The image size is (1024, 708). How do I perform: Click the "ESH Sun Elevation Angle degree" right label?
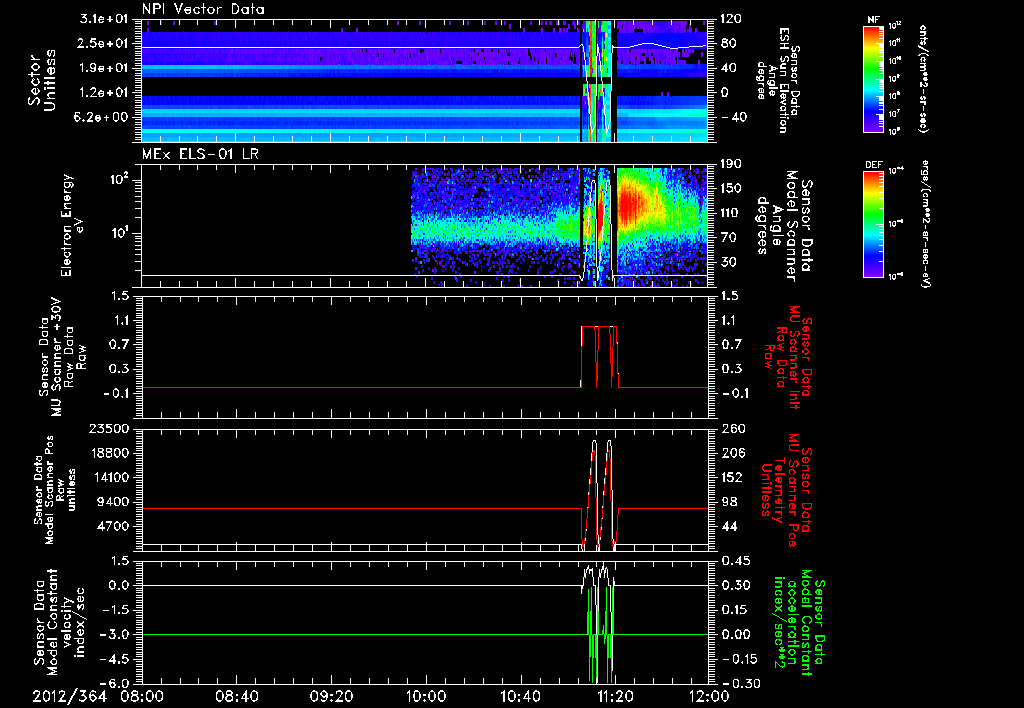(778, 80)
